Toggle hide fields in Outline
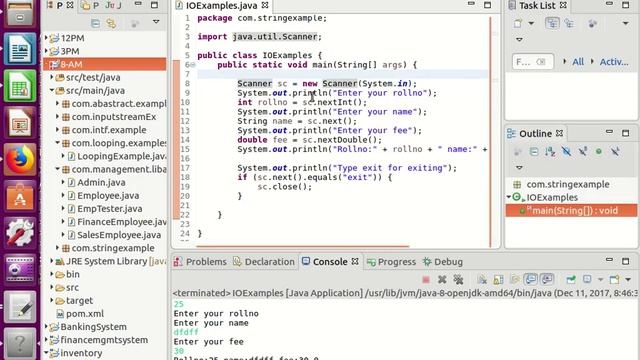This screenshot has width=640, height=360. (566, 152)
